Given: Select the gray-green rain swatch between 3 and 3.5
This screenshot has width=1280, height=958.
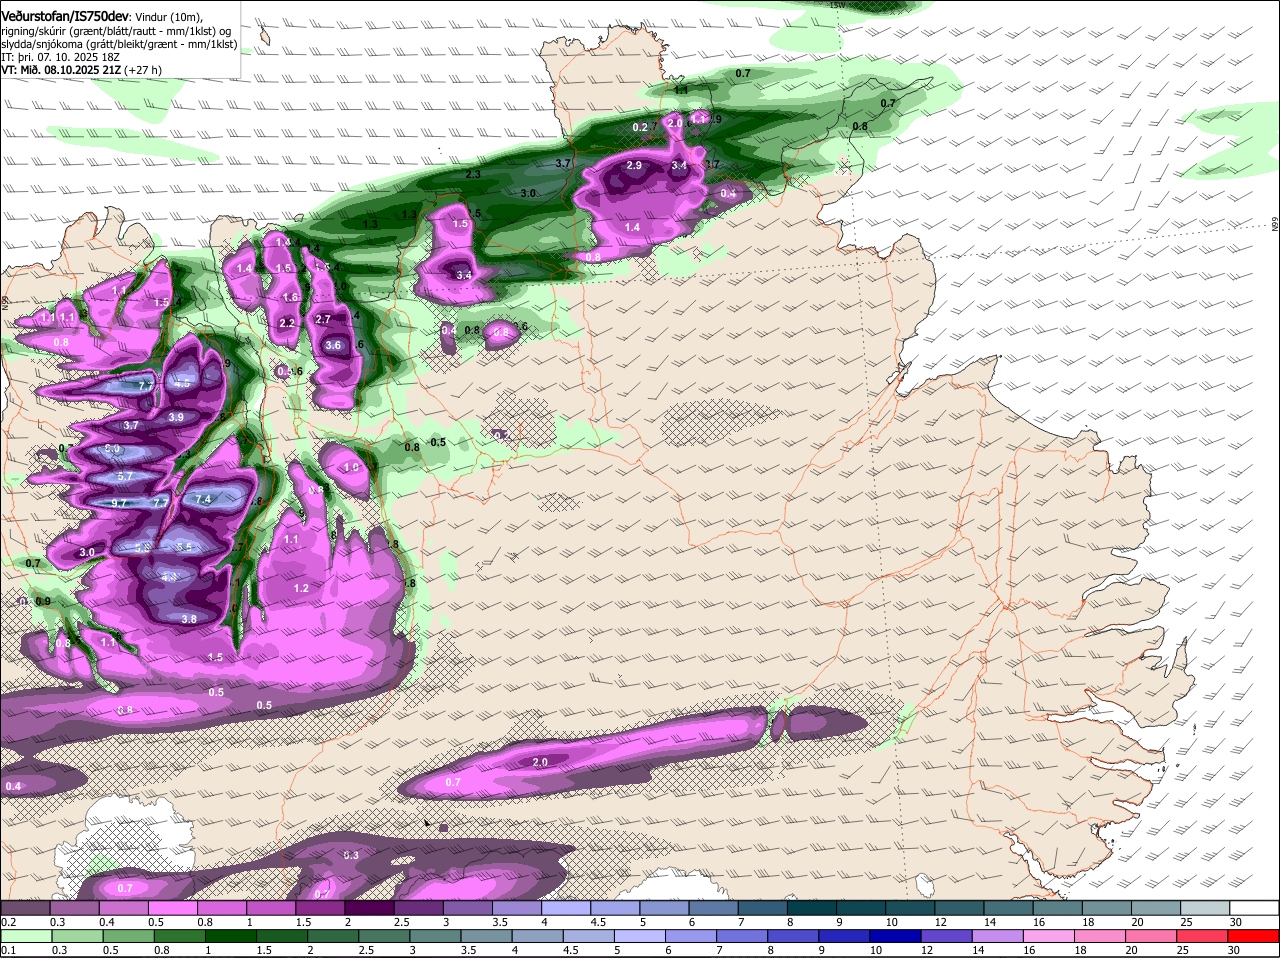Looking at the screenshot, I should pyautogui.click(x=436, y=936).
